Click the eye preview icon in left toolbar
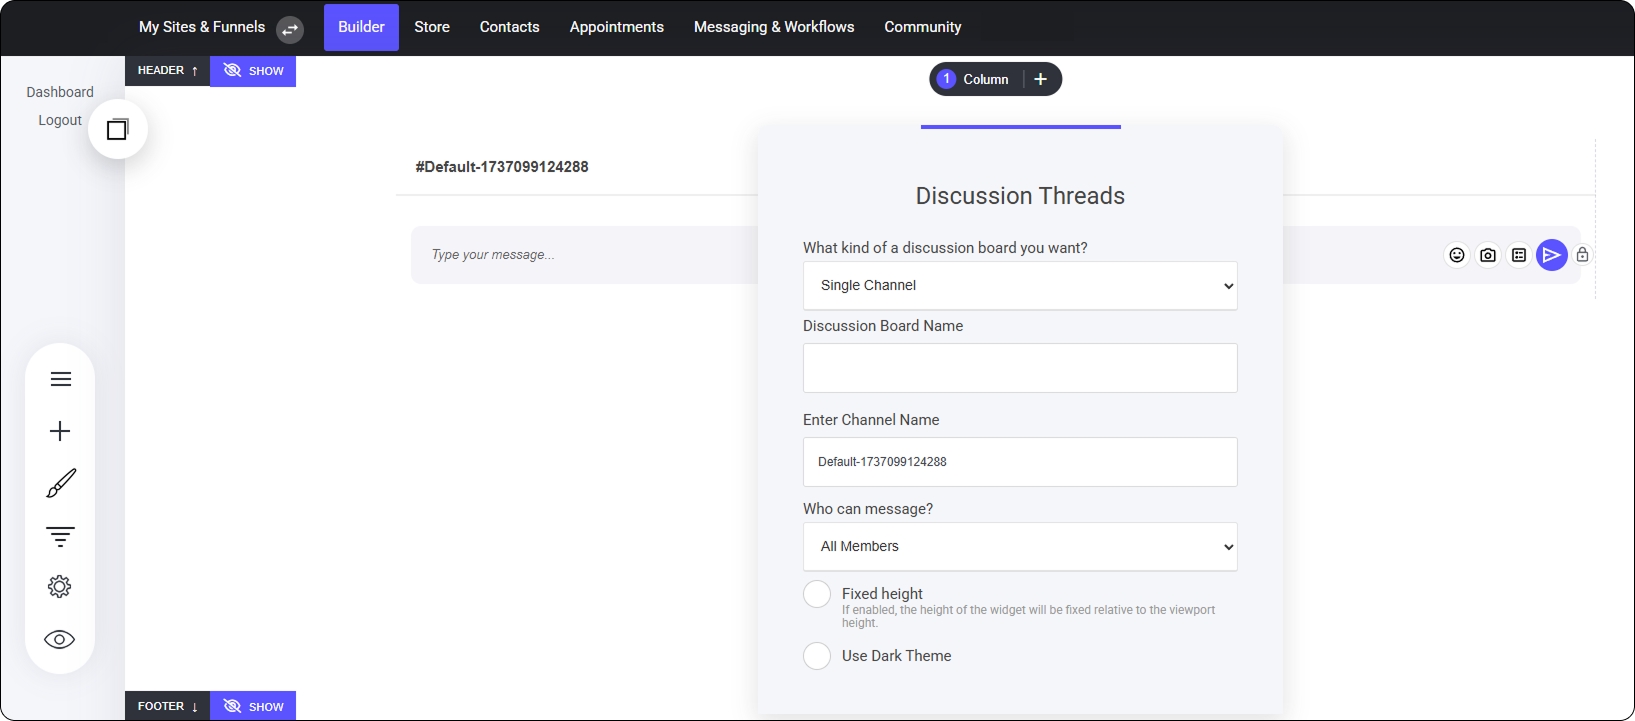Image resolution: width=1635 pixels, height=721 pixels. (60, 640)
